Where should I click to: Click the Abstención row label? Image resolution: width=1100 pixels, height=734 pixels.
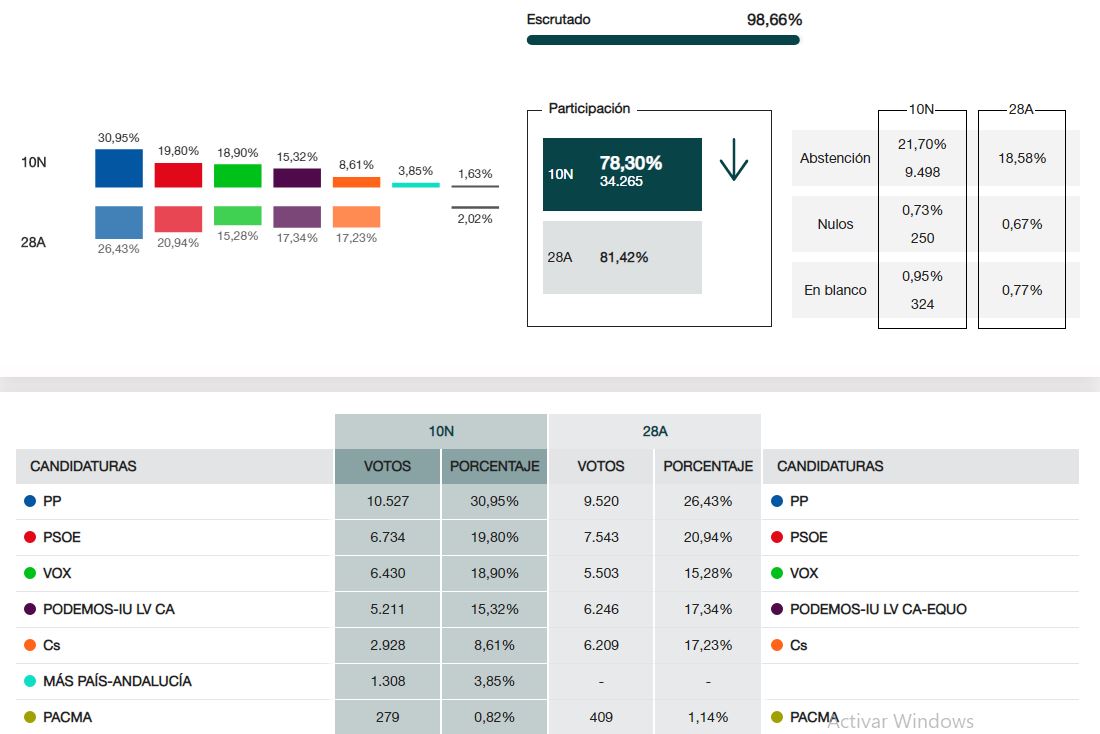point(835,158)
